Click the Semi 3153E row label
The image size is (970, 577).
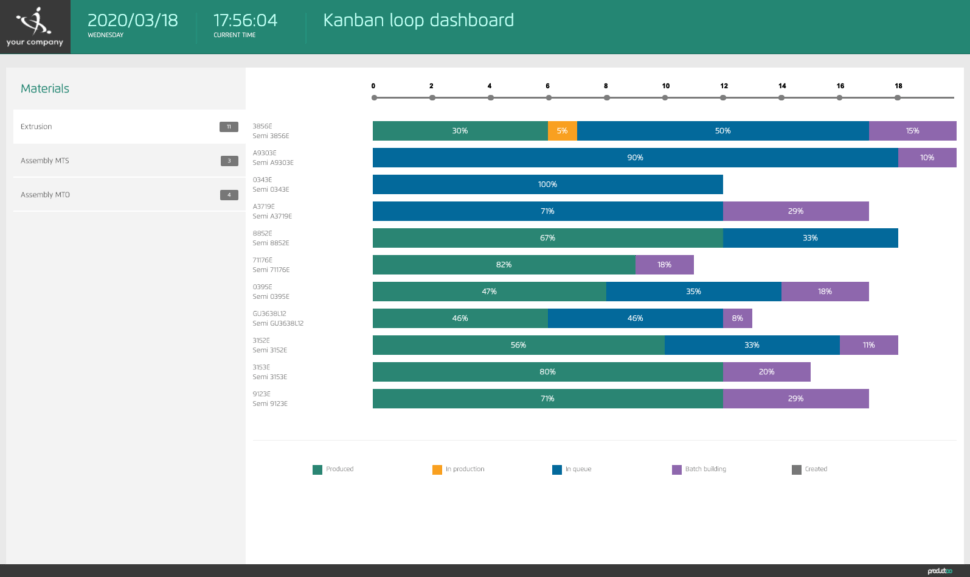[x=270, y=377]
